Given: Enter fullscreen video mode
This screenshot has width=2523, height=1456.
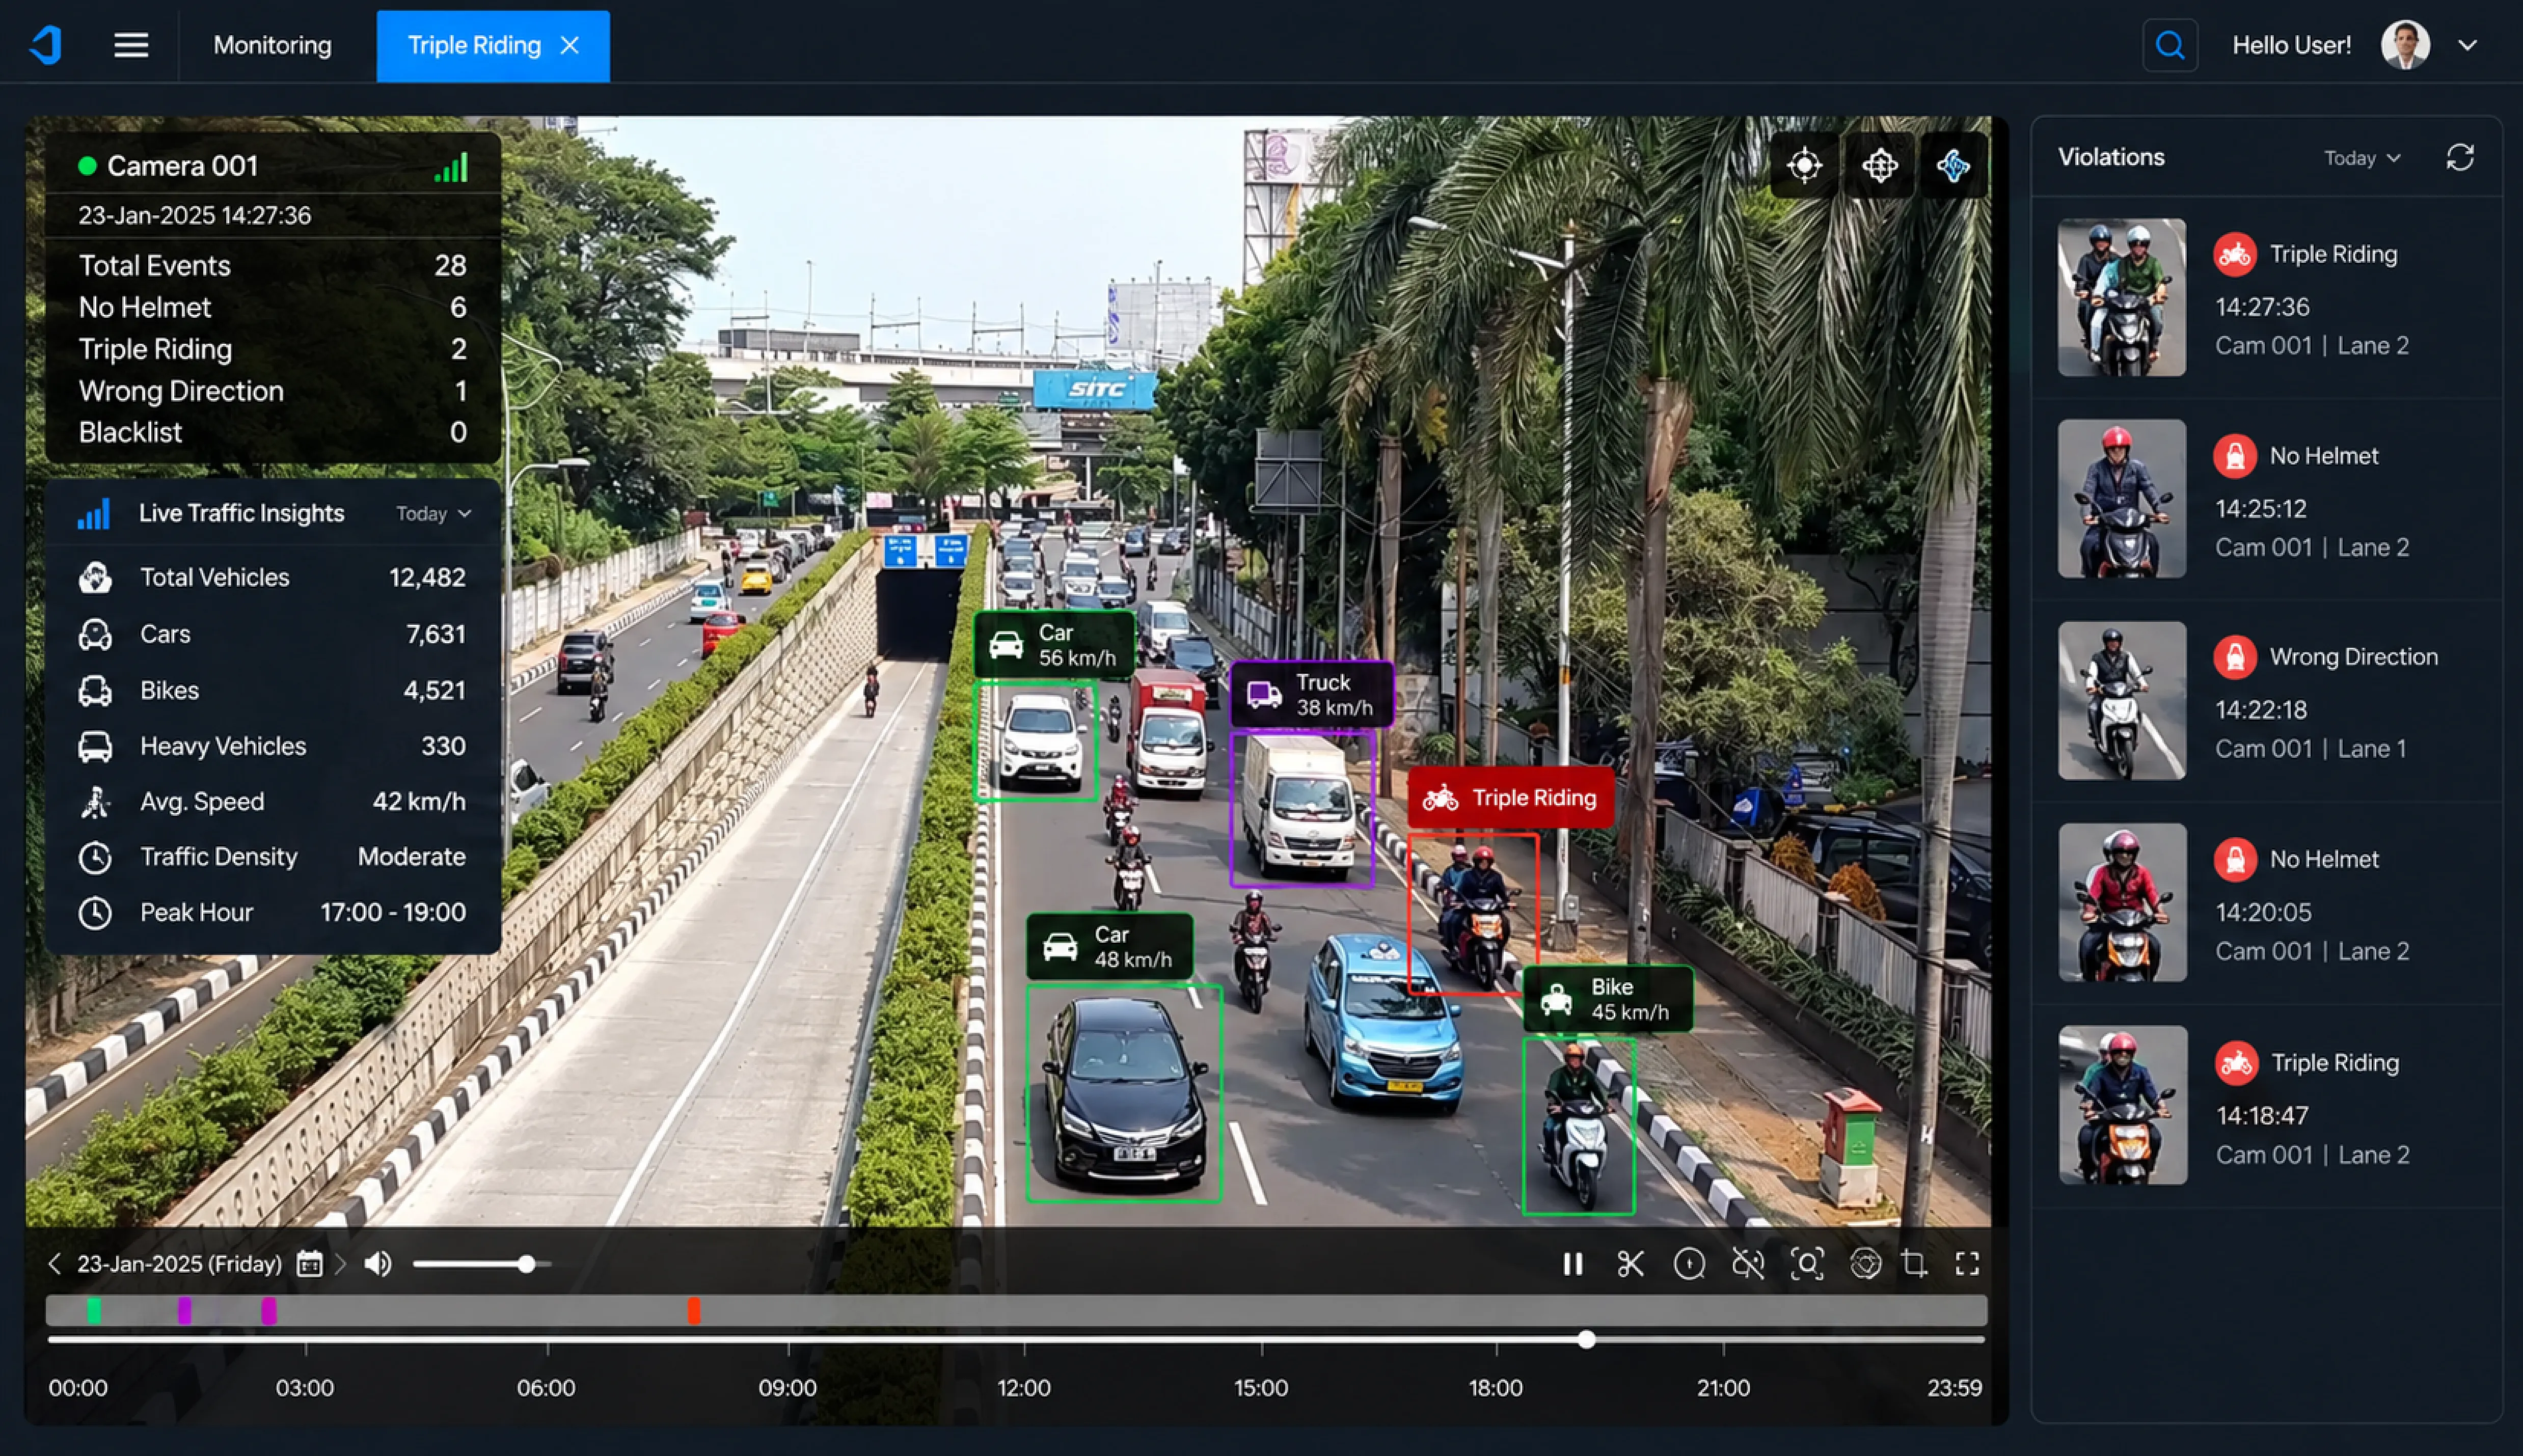Looking at the screenshot, I should (x=1967, y=1264).
